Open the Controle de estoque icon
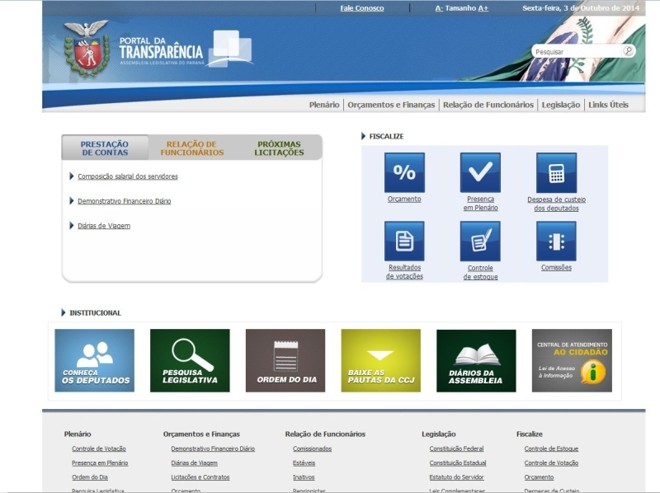660x493 pixels. click(x=480, y=241)
